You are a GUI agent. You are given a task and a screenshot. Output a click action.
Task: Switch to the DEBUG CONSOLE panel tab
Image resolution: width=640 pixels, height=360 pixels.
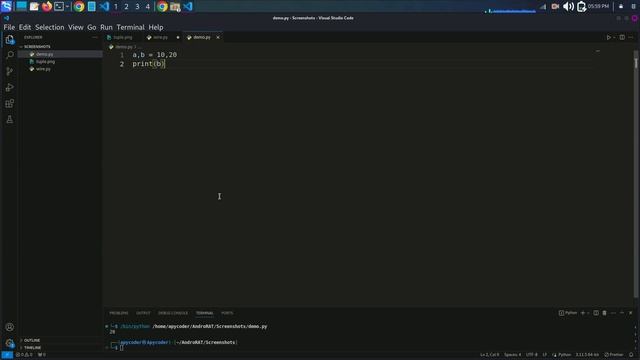pyautogui.click(x=173, y=313)
